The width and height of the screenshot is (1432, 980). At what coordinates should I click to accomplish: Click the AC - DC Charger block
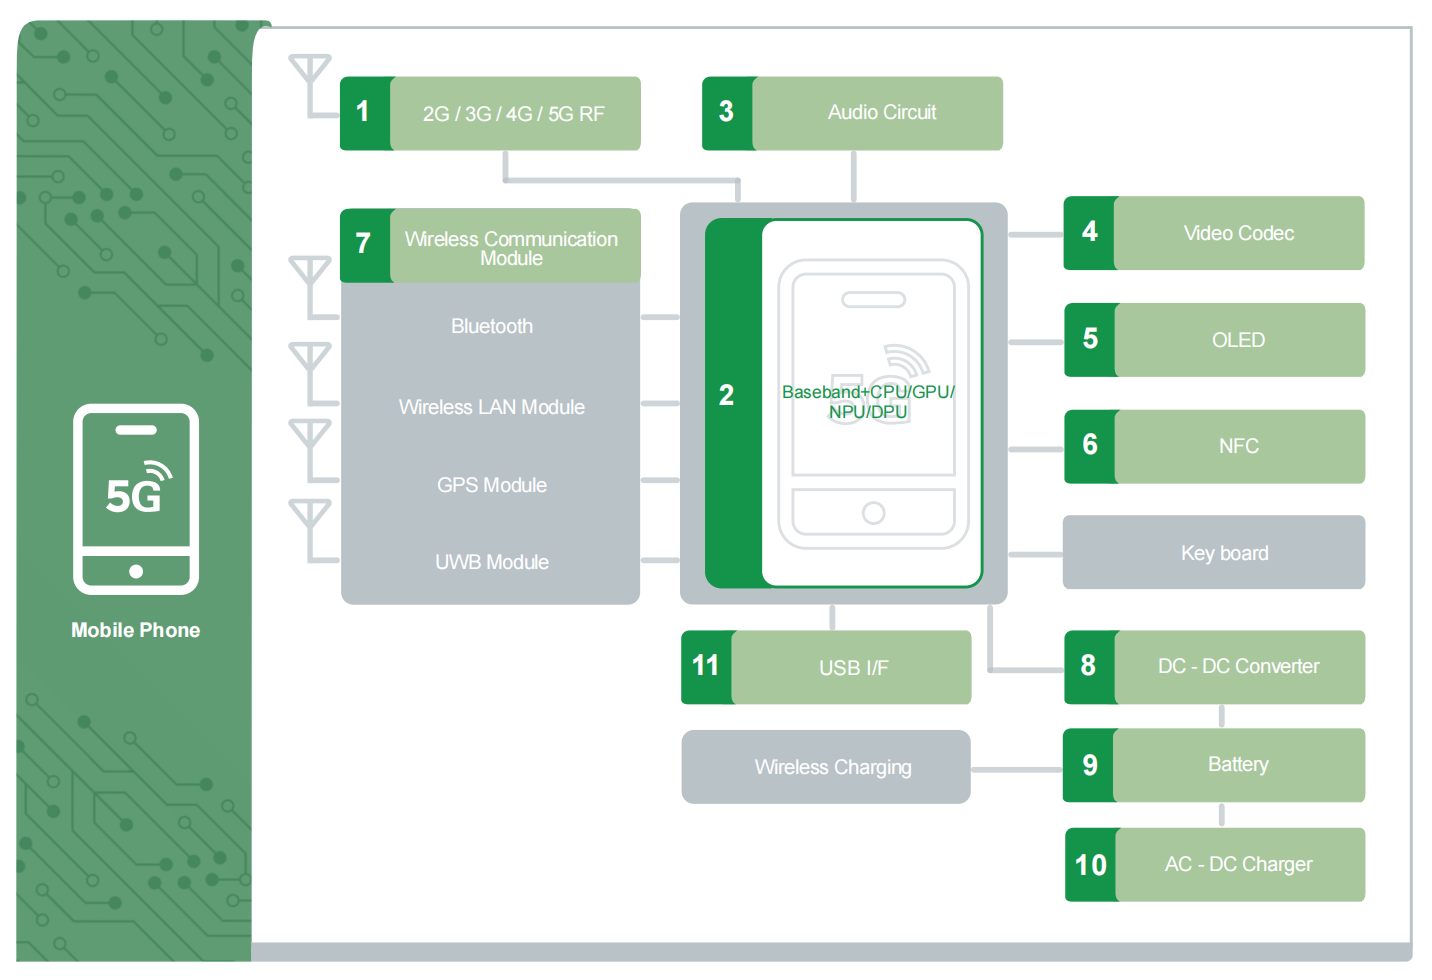1214,864
